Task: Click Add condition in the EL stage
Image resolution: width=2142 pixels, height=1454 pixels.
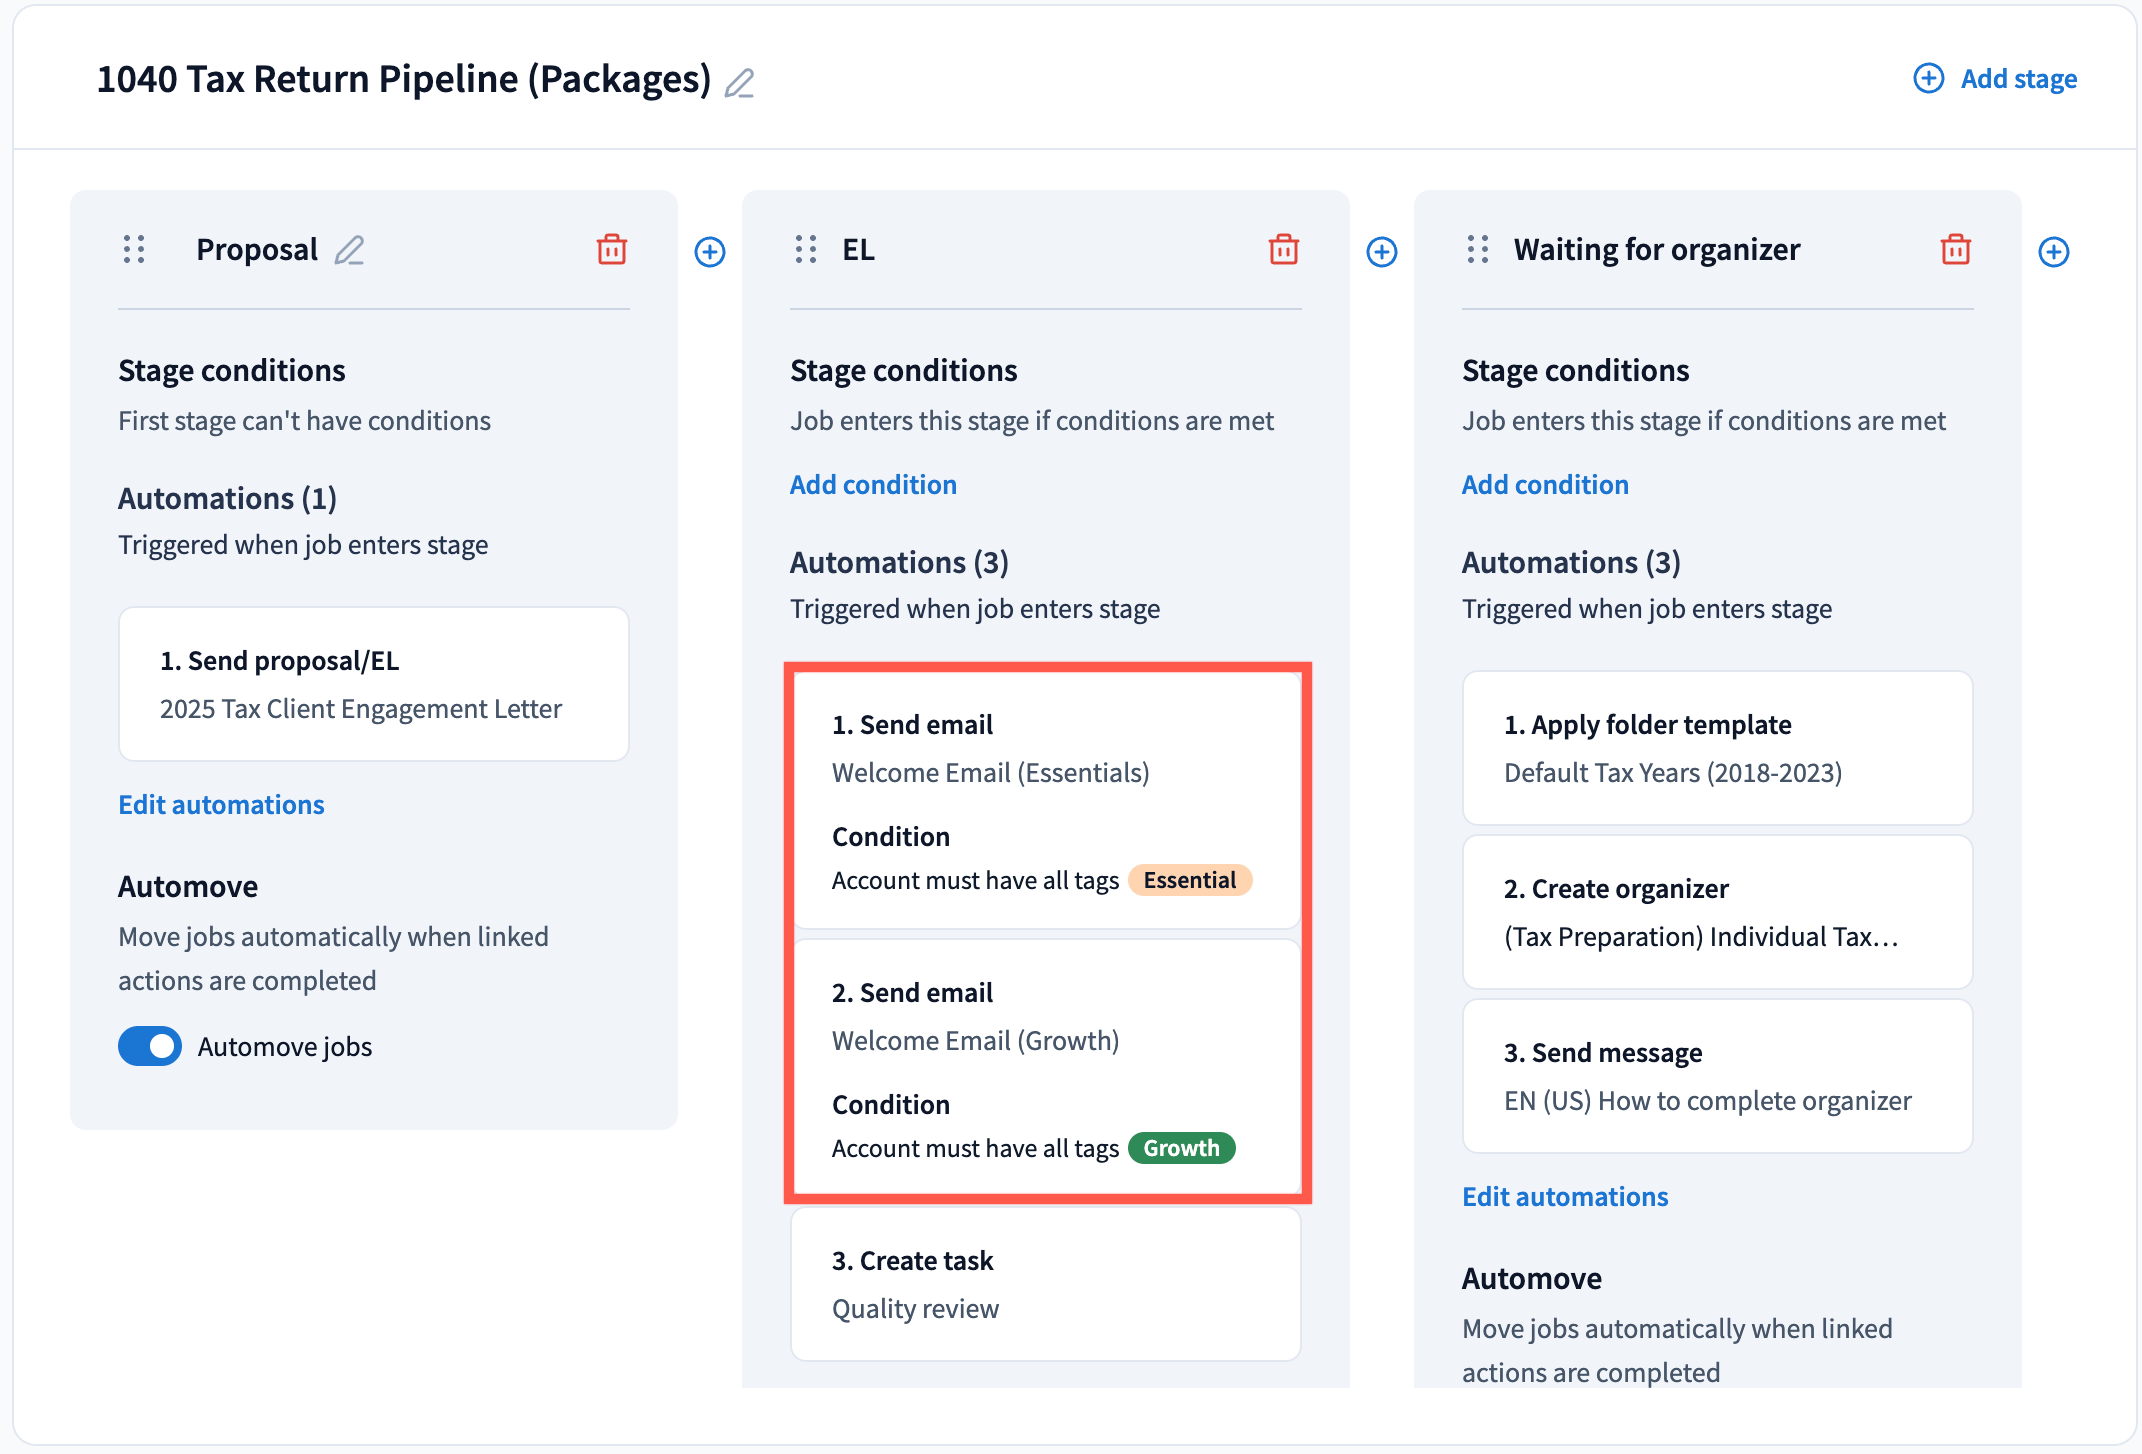Action: [x=873, y=485]
